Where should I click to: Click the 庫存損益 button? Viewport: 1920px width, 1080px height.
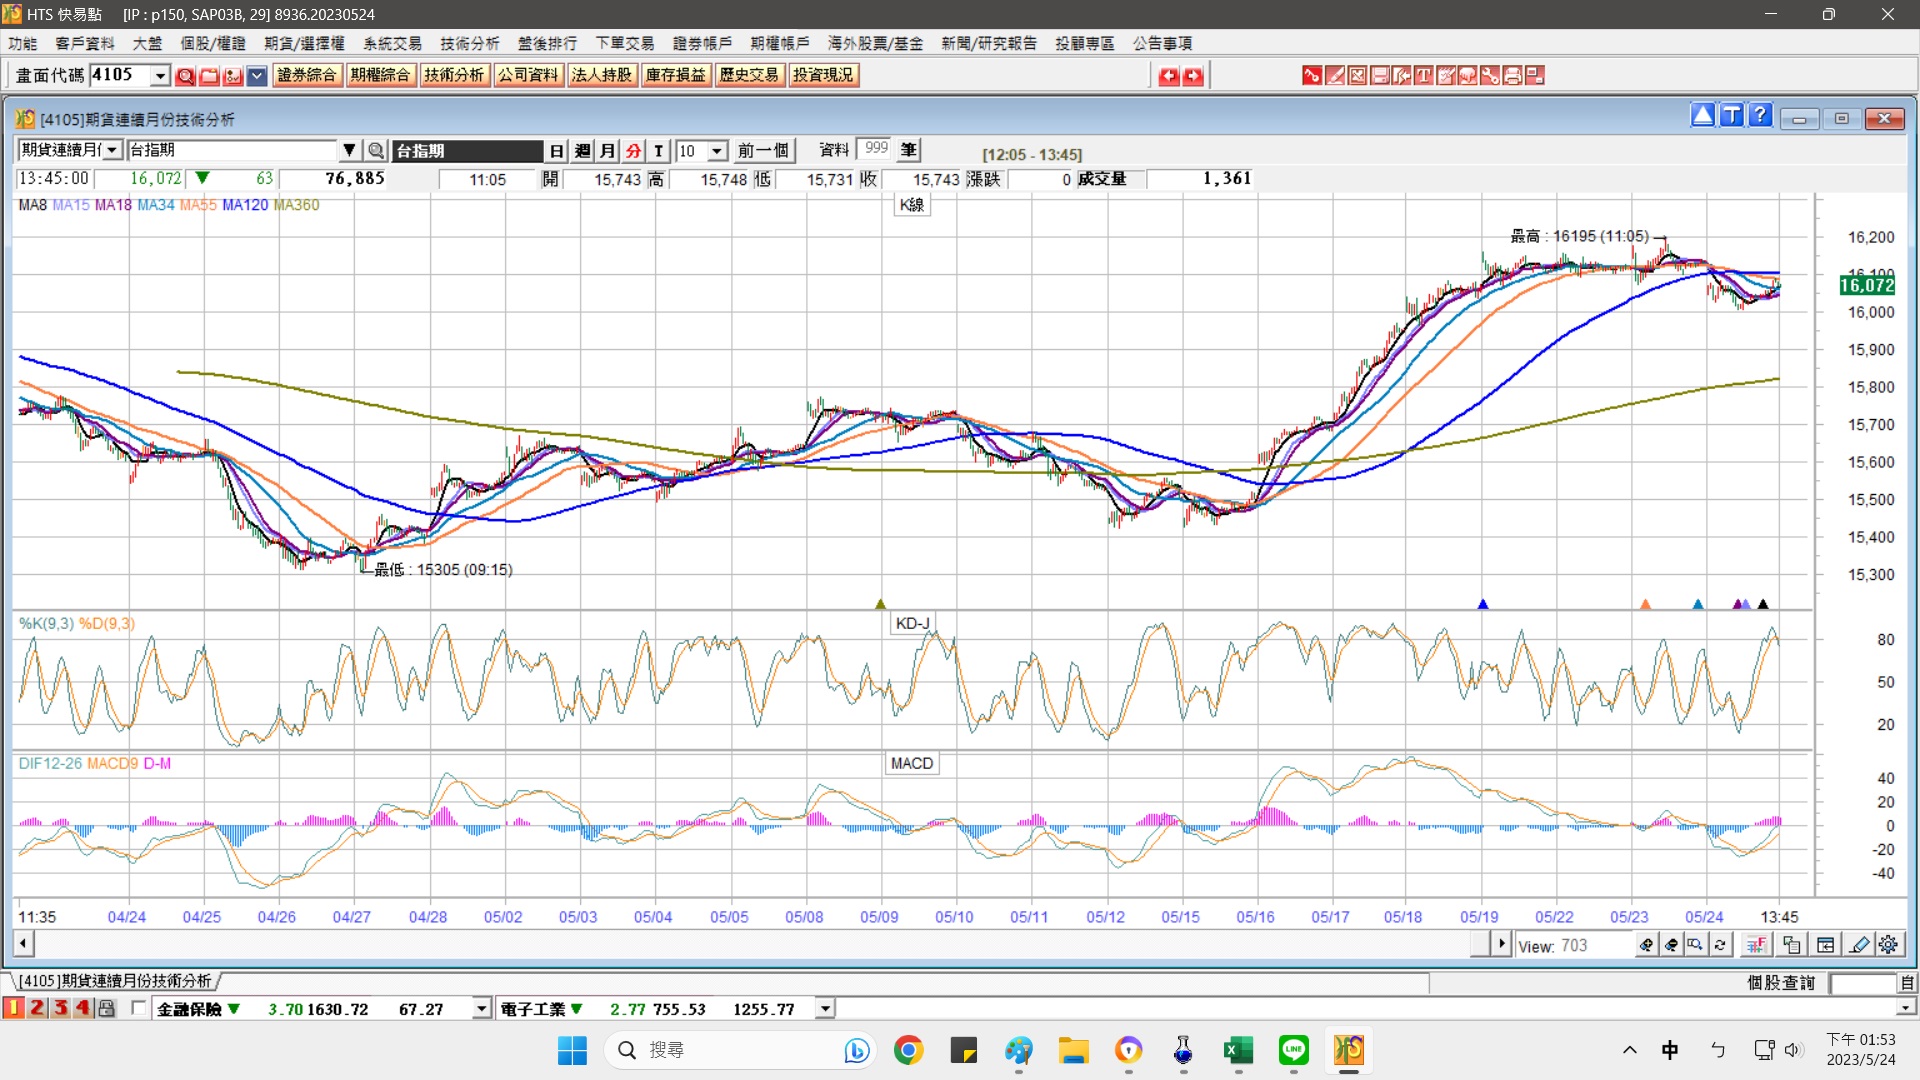(x=675, y=75)
